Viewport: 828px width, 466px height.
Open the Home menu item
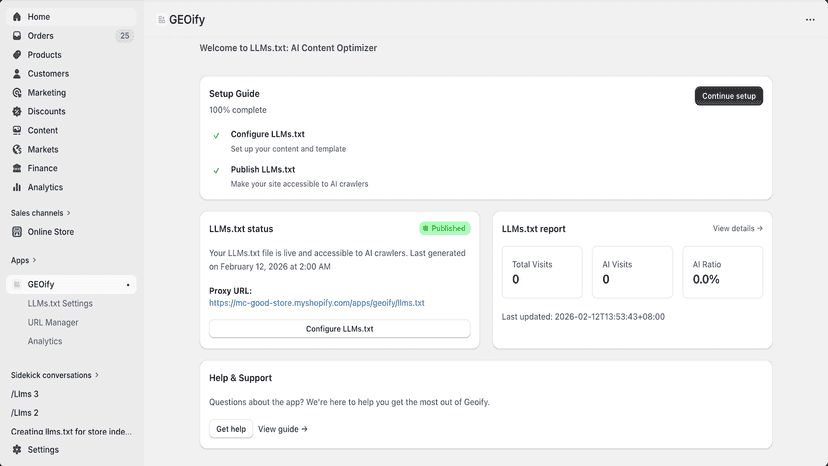[71, 17]
